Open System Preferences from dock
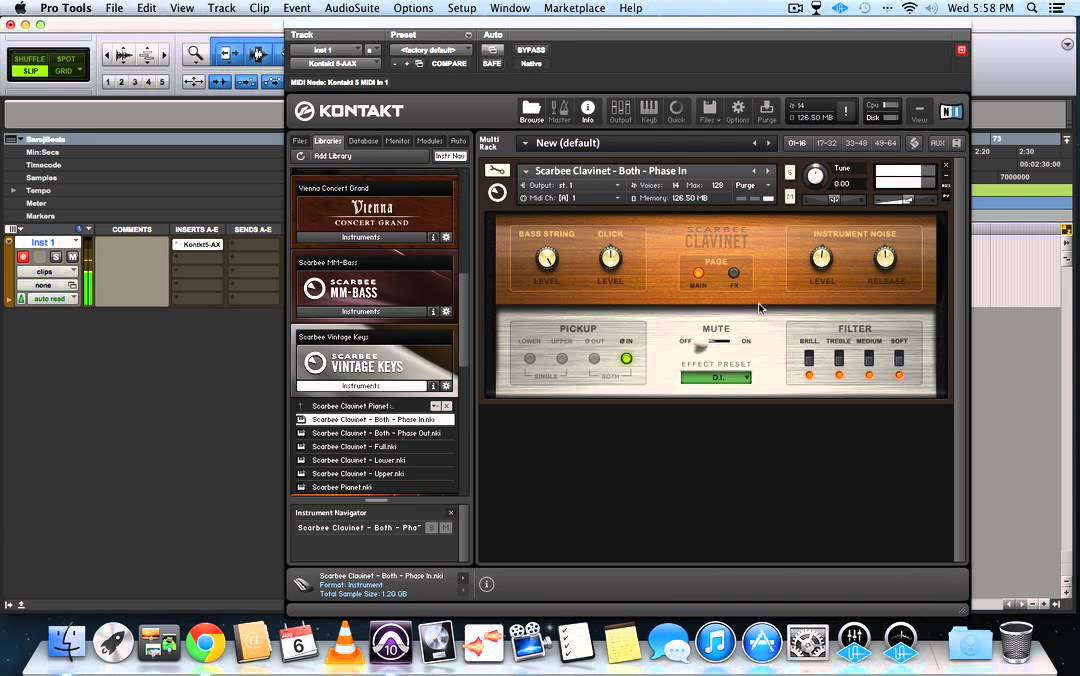 point(807,642)
